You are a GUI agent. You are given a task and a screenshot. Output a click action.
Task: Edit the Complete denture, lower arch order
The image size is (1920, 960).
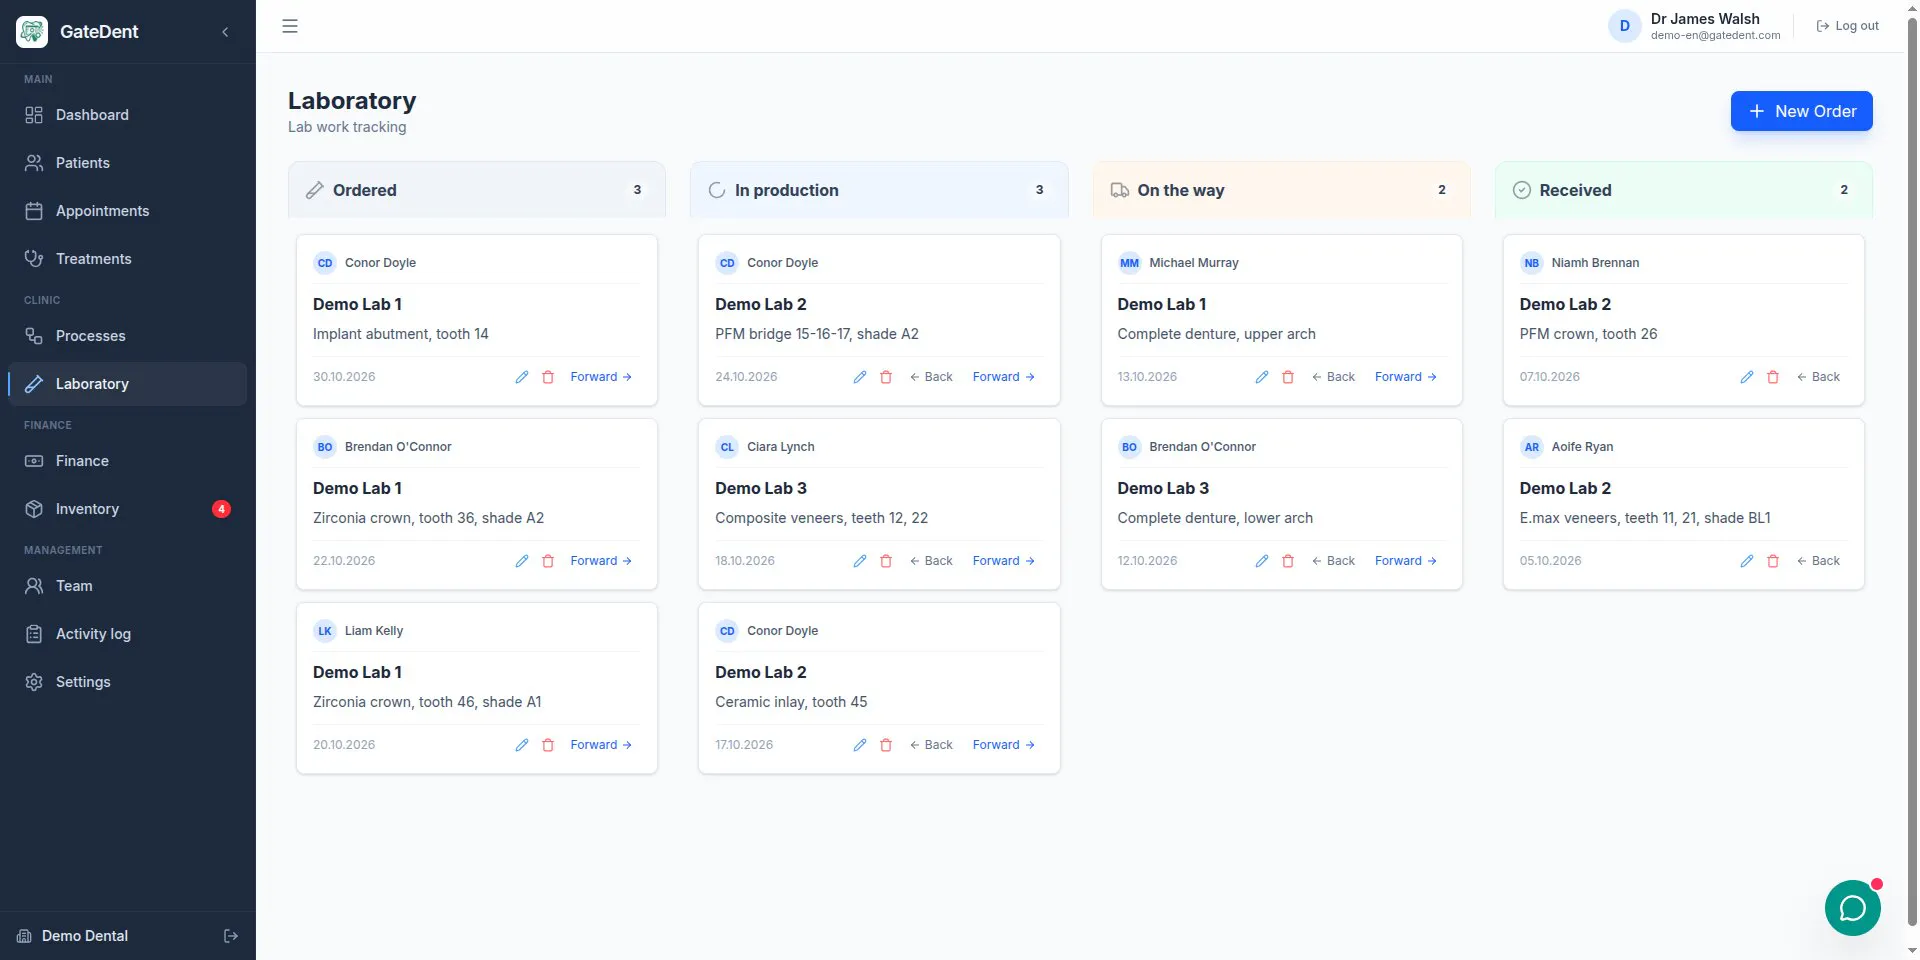(x=1262, y=561)
